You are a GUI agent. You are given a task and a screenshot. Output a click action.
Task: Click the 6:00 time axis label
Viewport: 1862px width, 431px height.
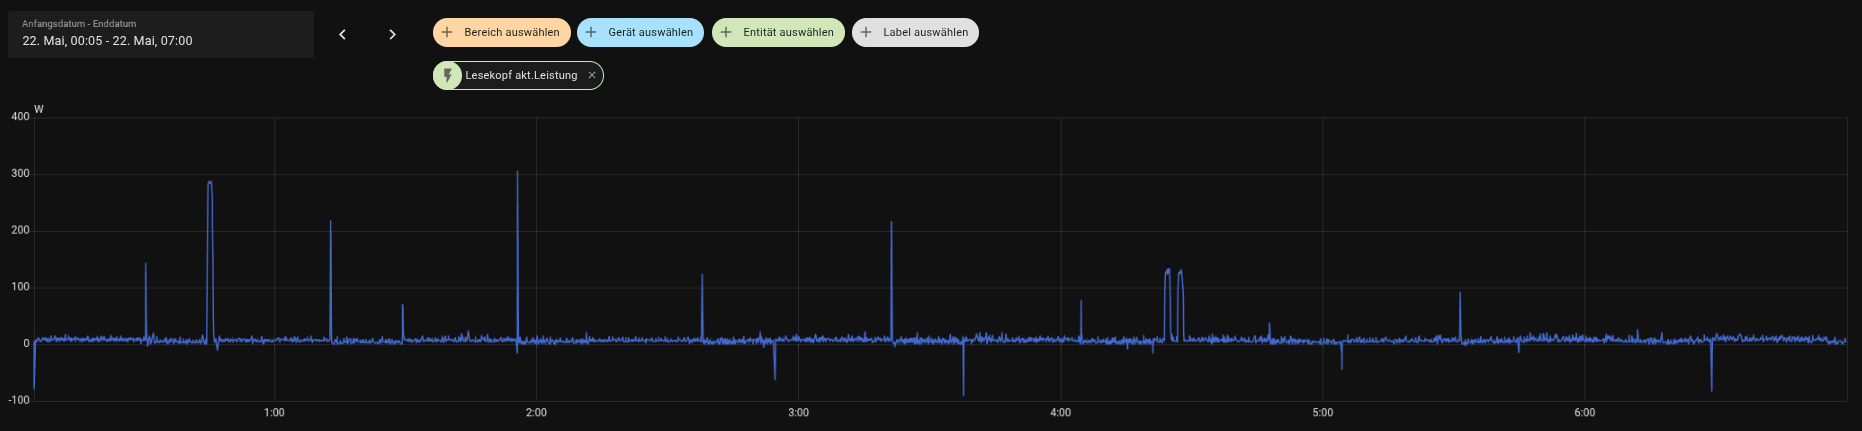[x=1584, y=412]
